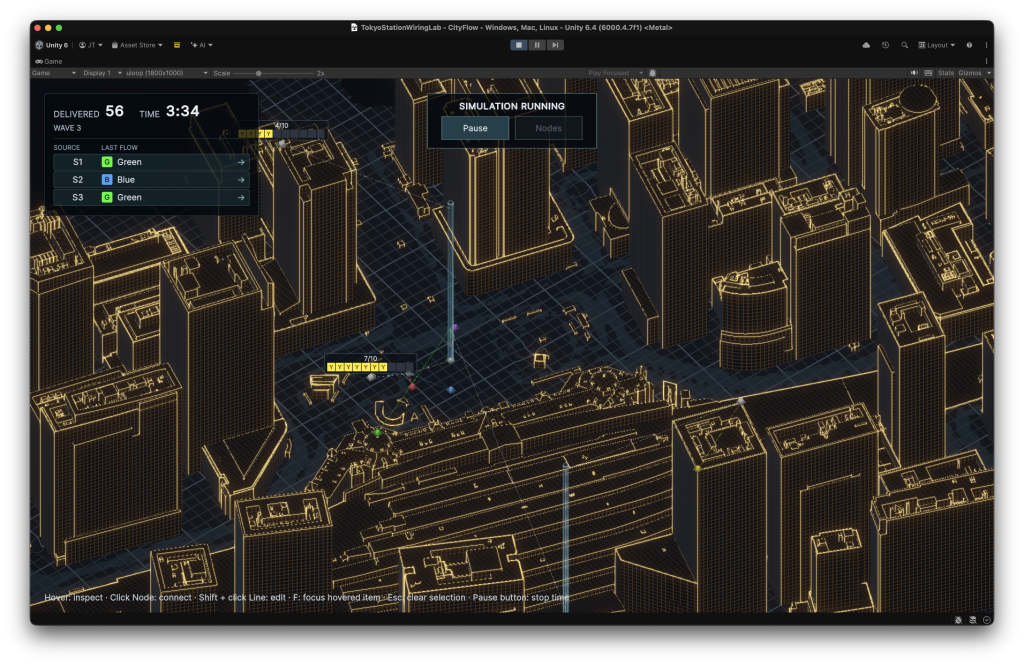Open the yellow package archive icon in toolbar
The width and height of the screenshot is (1024, 665).
(176, 45)
